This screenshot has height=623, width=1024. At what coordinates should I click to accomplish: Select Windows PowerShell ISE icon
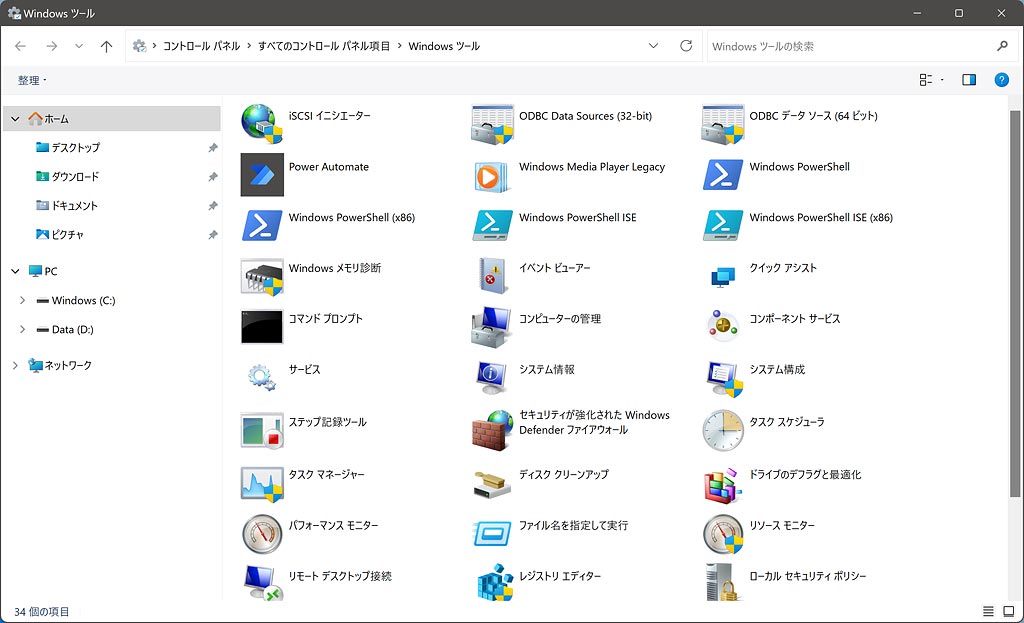coord(492,225)
